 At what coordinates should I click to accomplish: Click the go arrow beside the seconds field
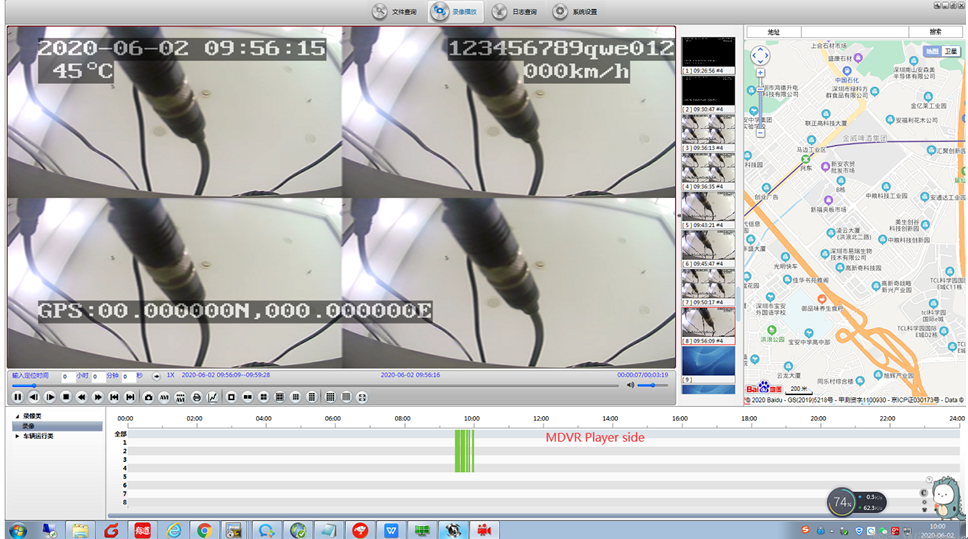click(156, 376)
